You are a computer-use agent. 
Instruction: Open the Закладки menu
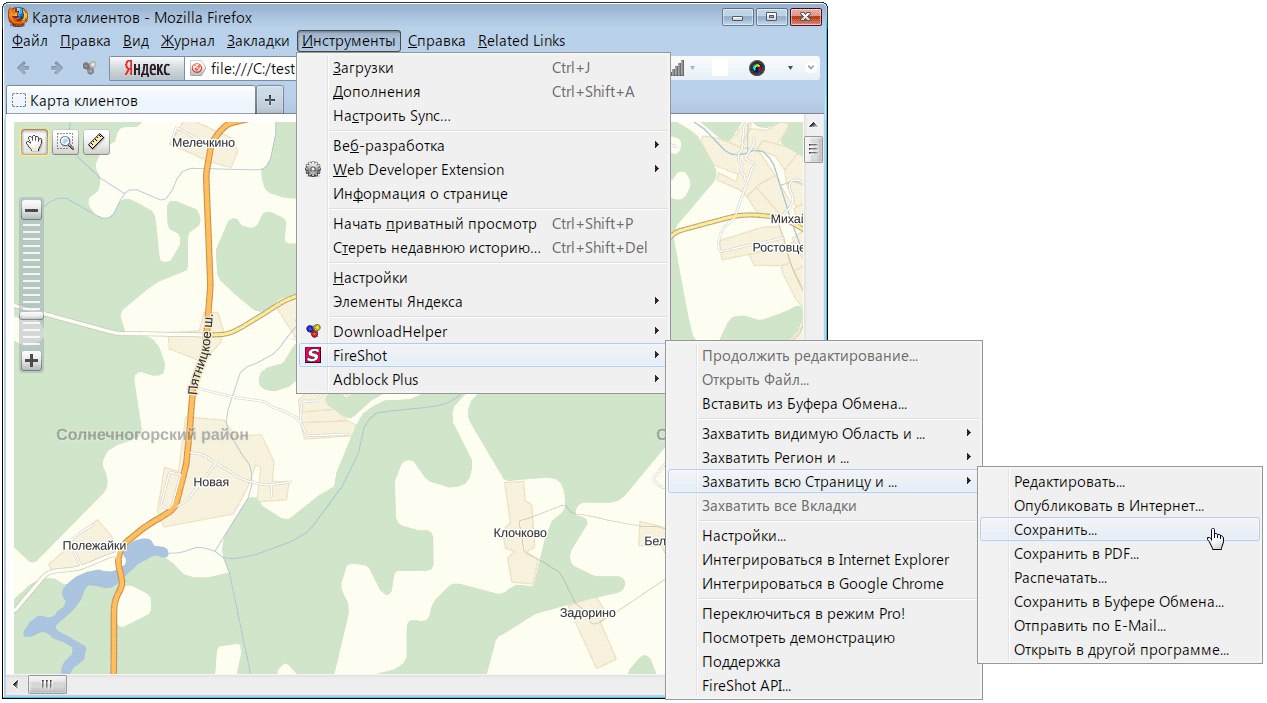[x=258, y=41]
